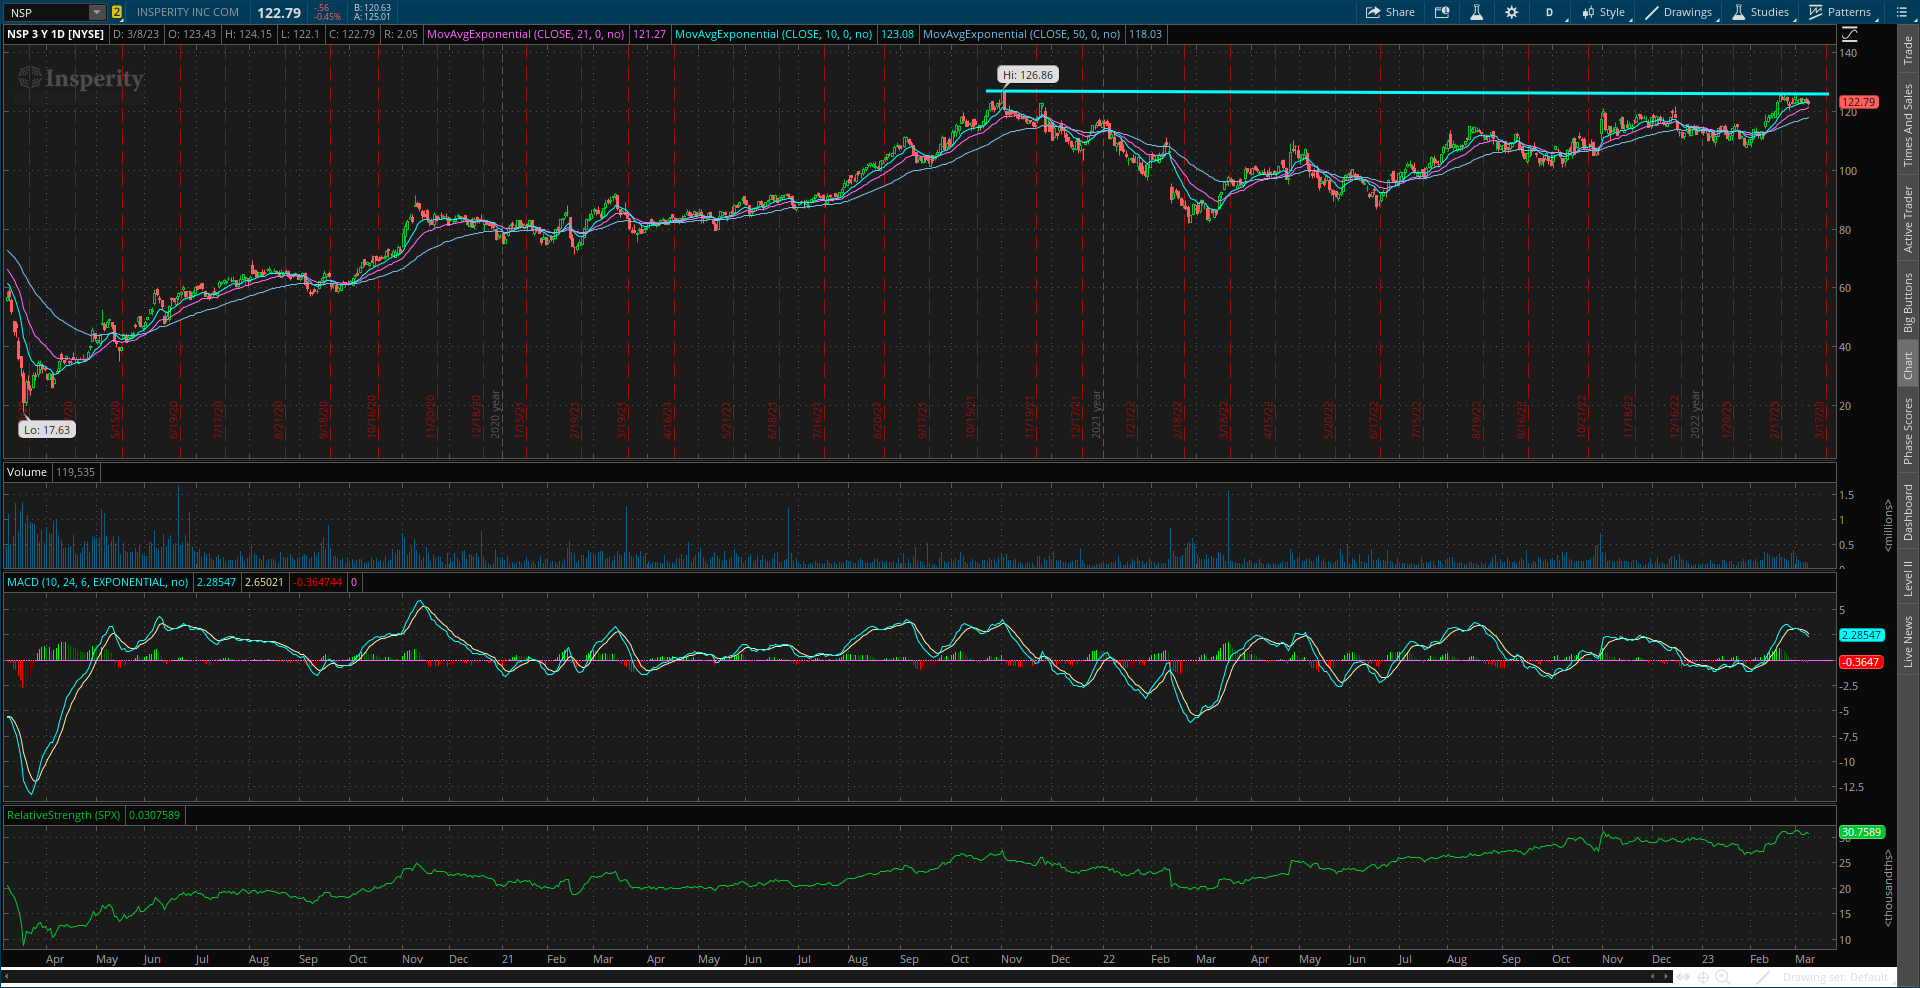Click the cyan horizontal resistance line
1920x988 pixels.
pyautogui.click(x=1407, y=93)
